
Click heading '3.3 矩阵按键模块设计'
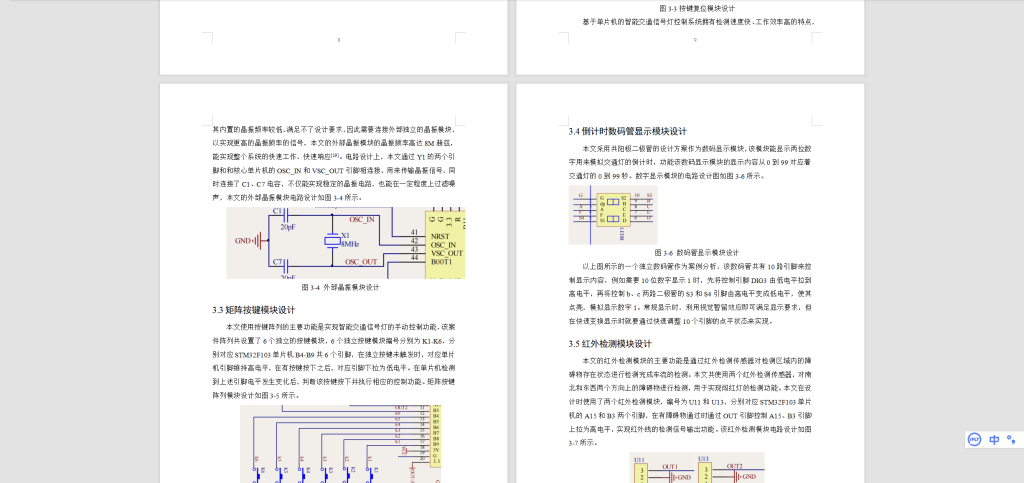[253, 309]
